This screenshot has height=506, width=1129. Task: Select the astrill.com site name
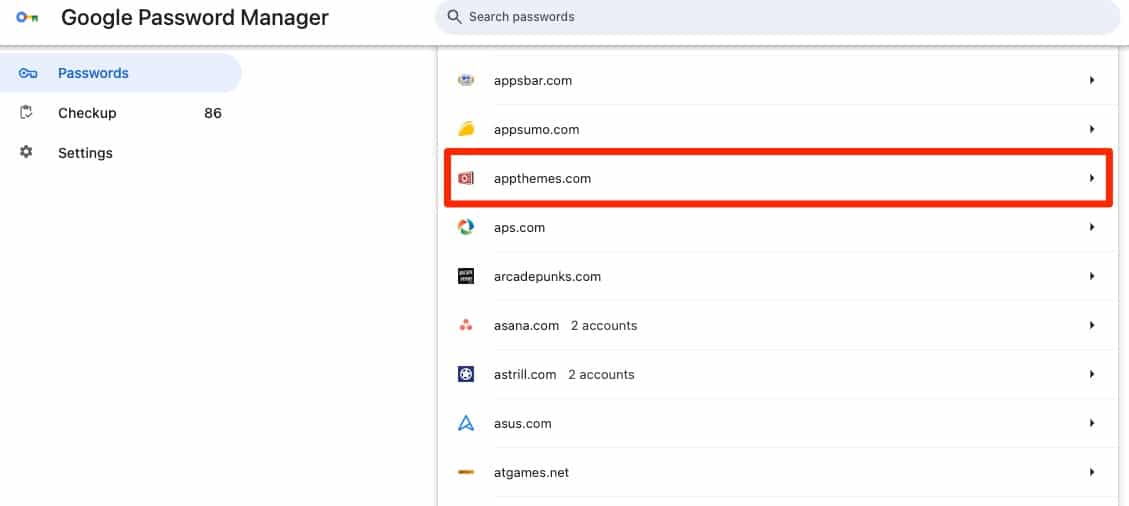pyautogui.click(x=525, y=374)
